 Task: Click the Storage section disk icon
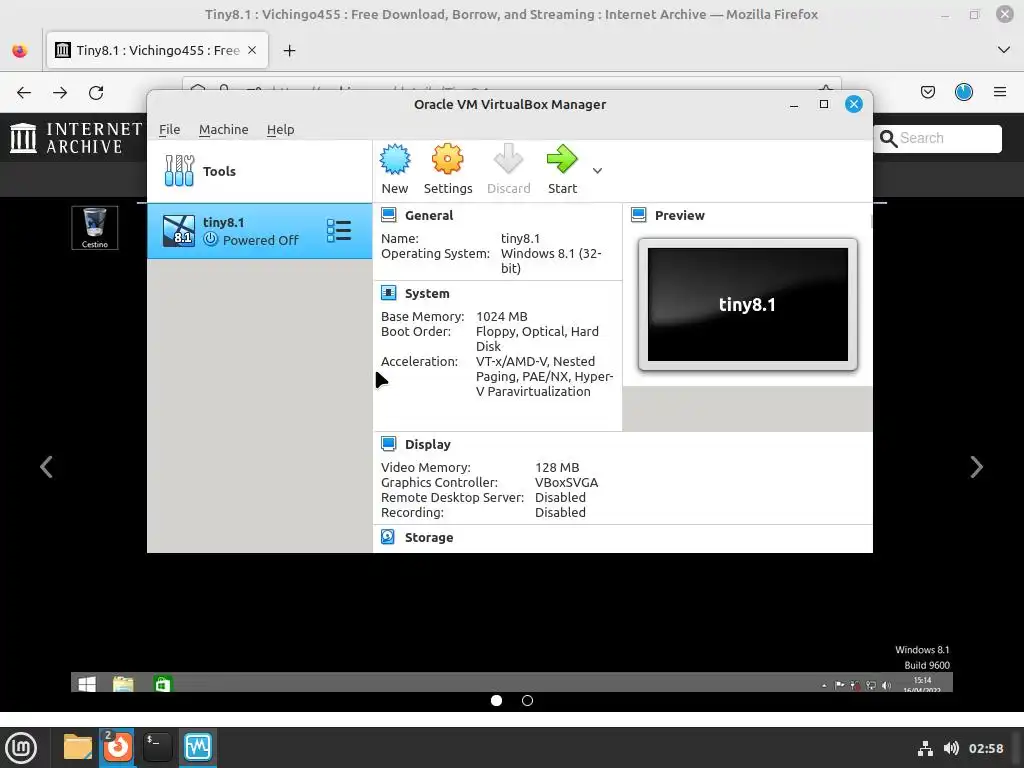click(x=388, y=537)
